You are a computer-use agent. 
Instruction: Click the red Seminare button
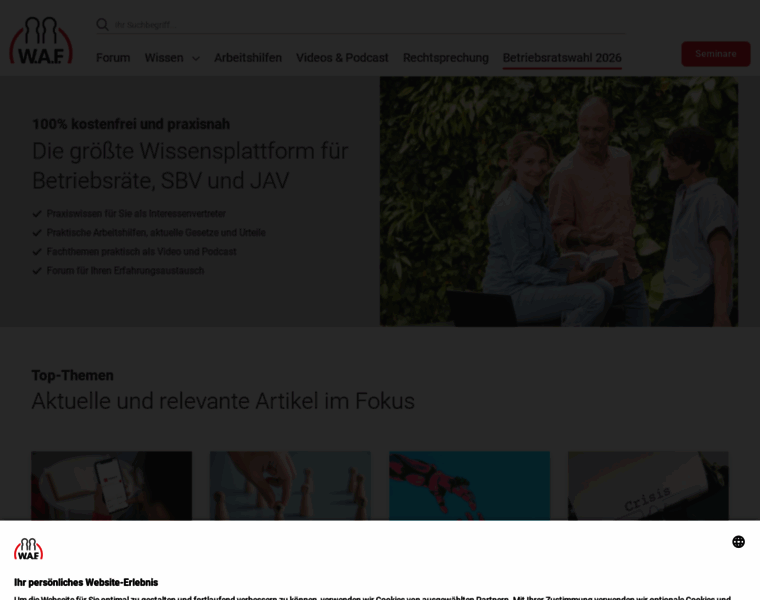coord(715,54)
